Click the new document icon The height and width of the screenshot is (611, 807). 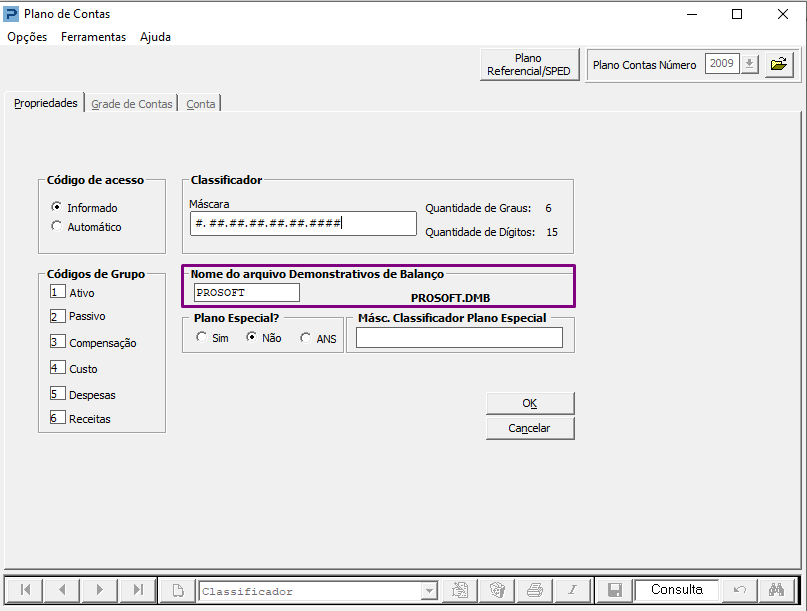[178, 590]
